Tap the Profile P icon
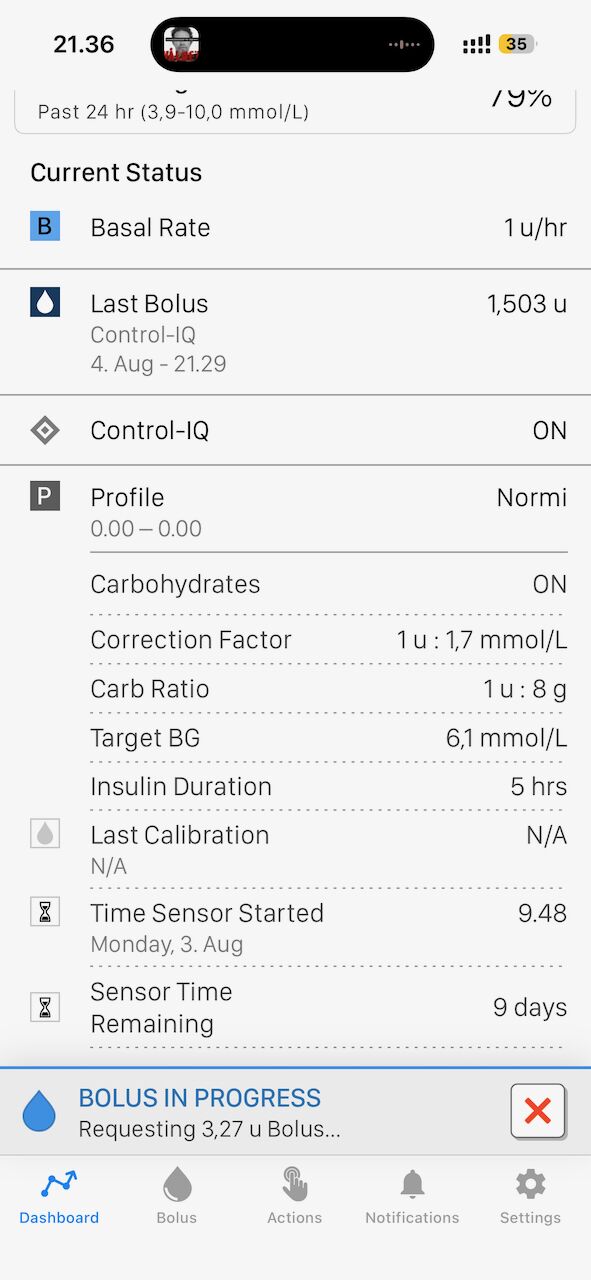Screen dimensions: 591x1280 click(45, 496)
